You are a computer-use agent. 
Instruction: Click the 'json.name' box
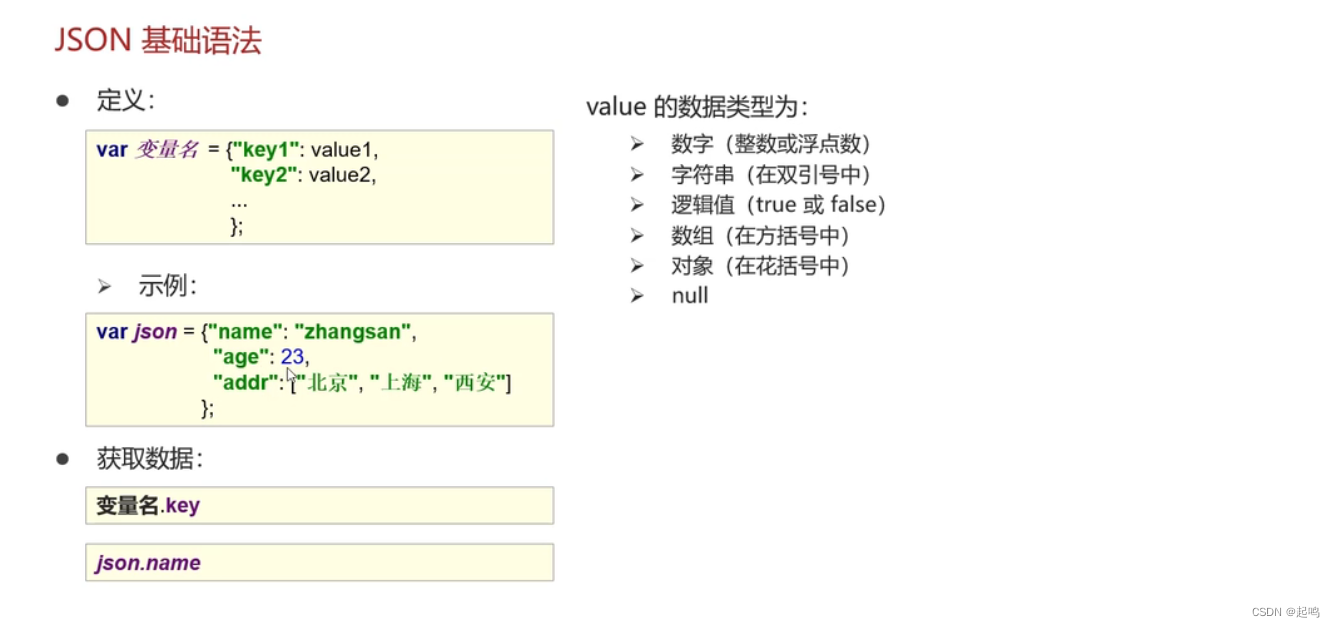[319, 562]
